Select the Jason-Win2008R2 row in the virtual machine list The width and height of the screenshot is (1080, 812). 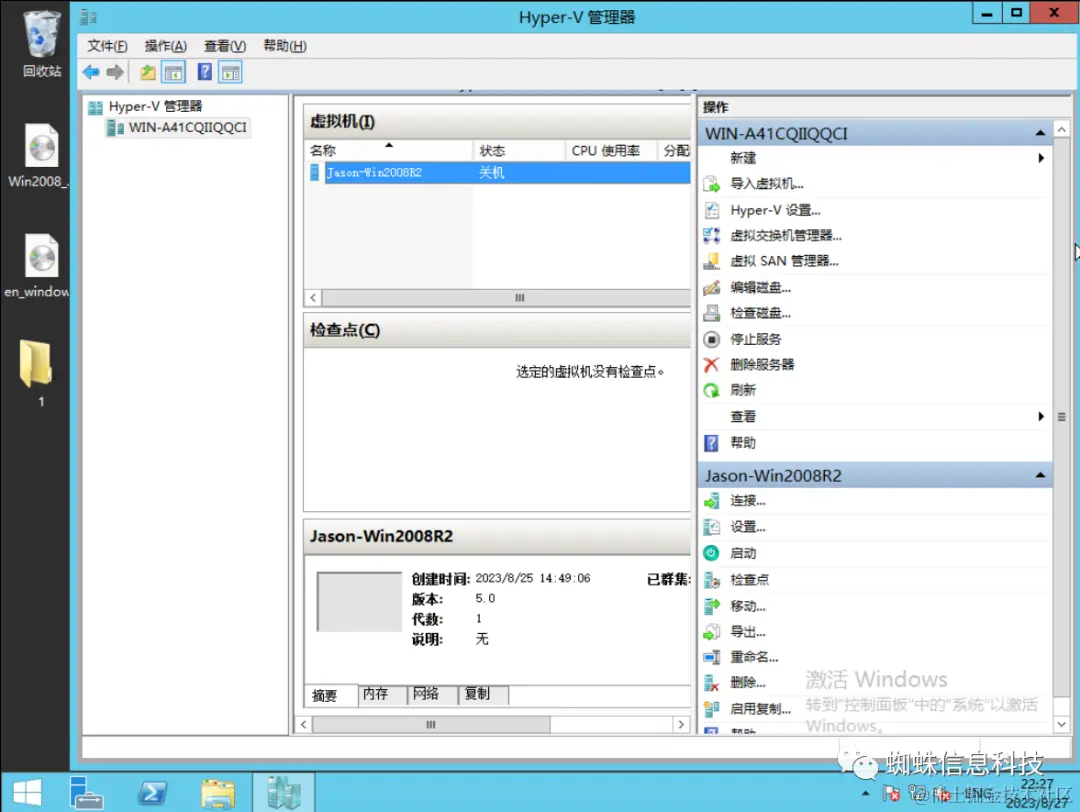tap(499, 172)
